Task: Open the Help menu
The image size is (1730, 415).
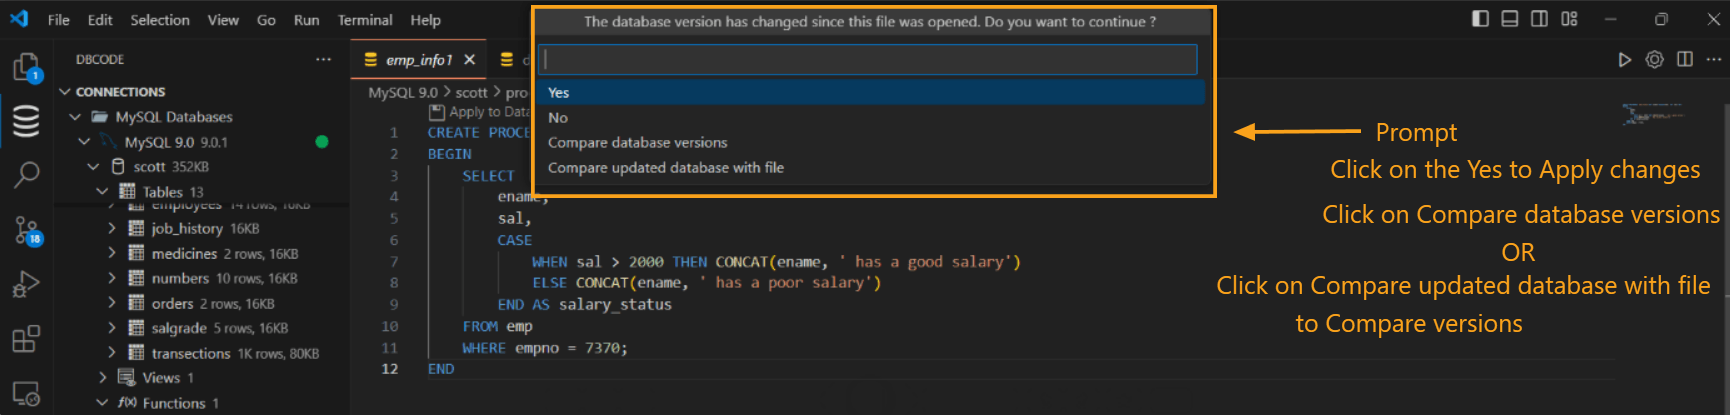Action: click(x=425, y=20)
